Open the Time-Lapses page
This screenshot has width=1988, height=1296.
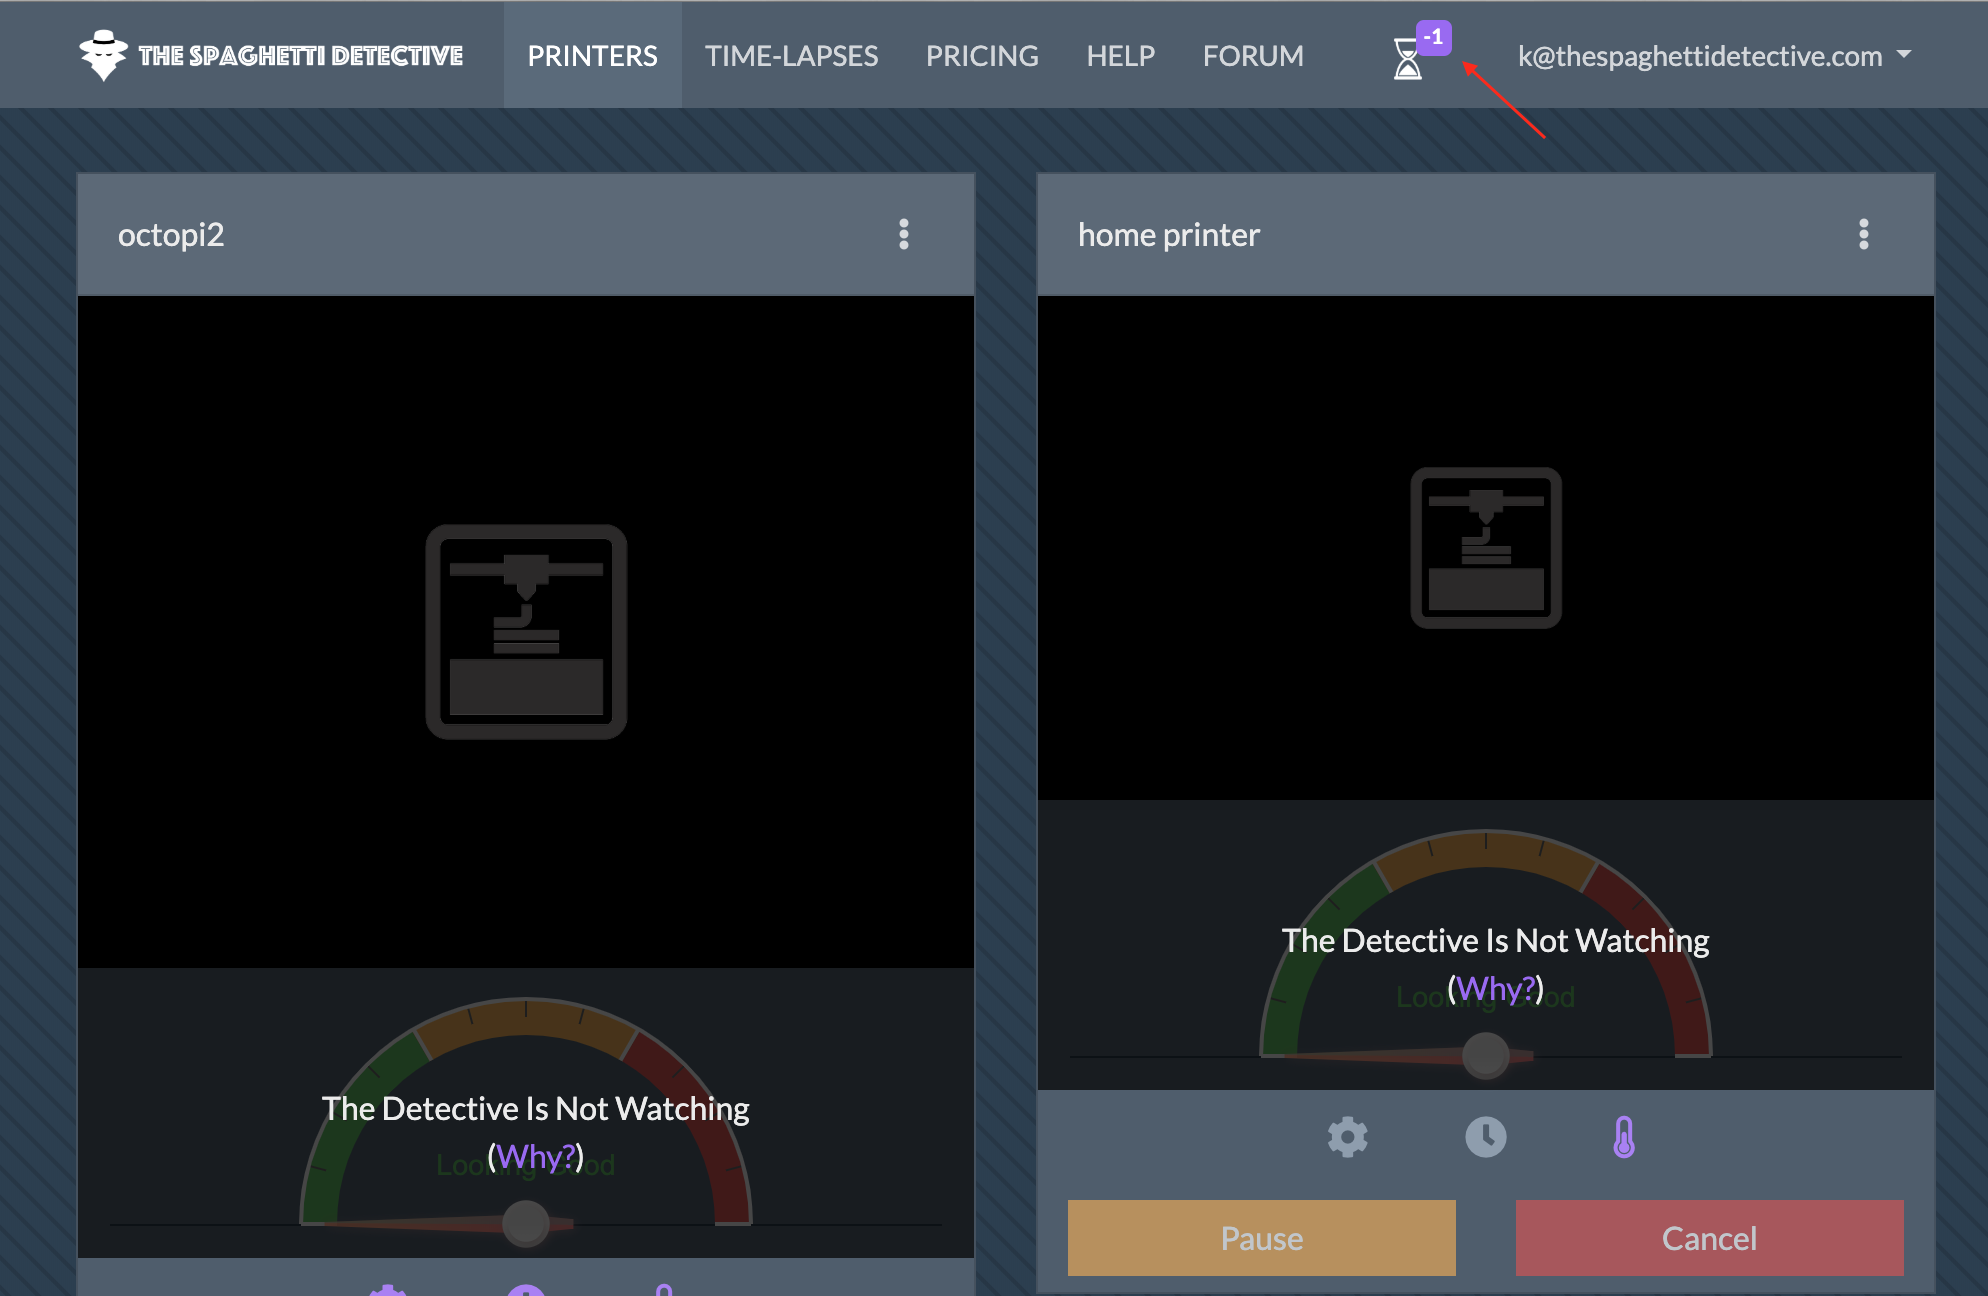click(x=791, y=56)
